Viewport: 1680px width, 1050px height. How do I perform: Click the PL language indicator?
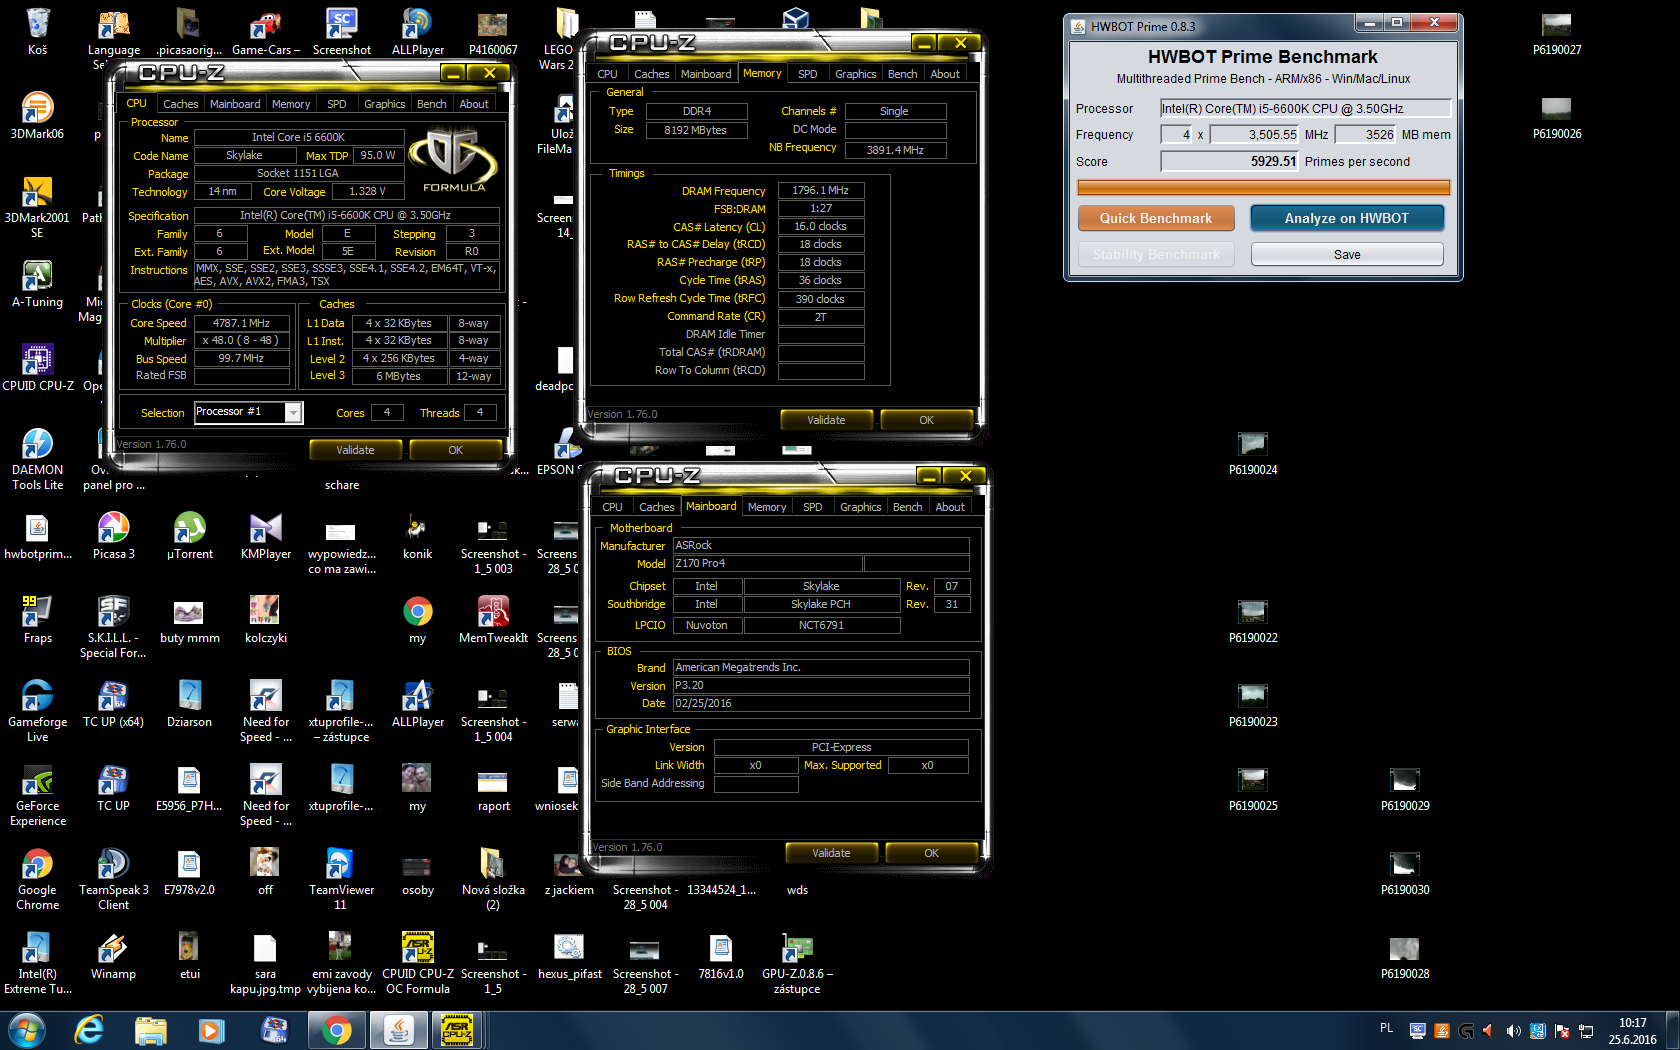[x=1386, y=1028]
